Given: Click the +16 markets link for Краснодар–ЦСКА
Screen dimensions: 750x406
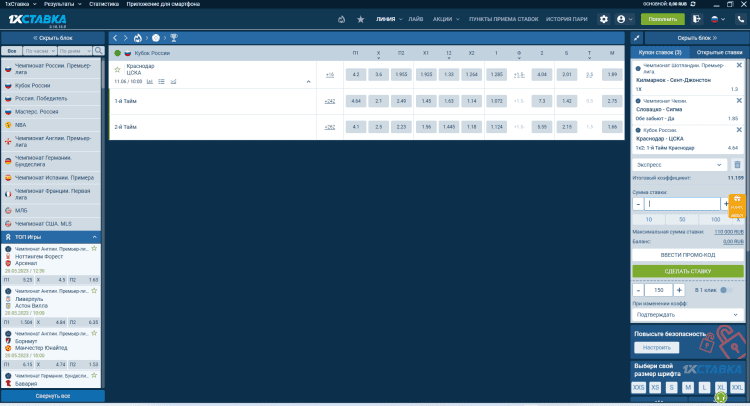Looking at the screenshot, I should 330,75.
